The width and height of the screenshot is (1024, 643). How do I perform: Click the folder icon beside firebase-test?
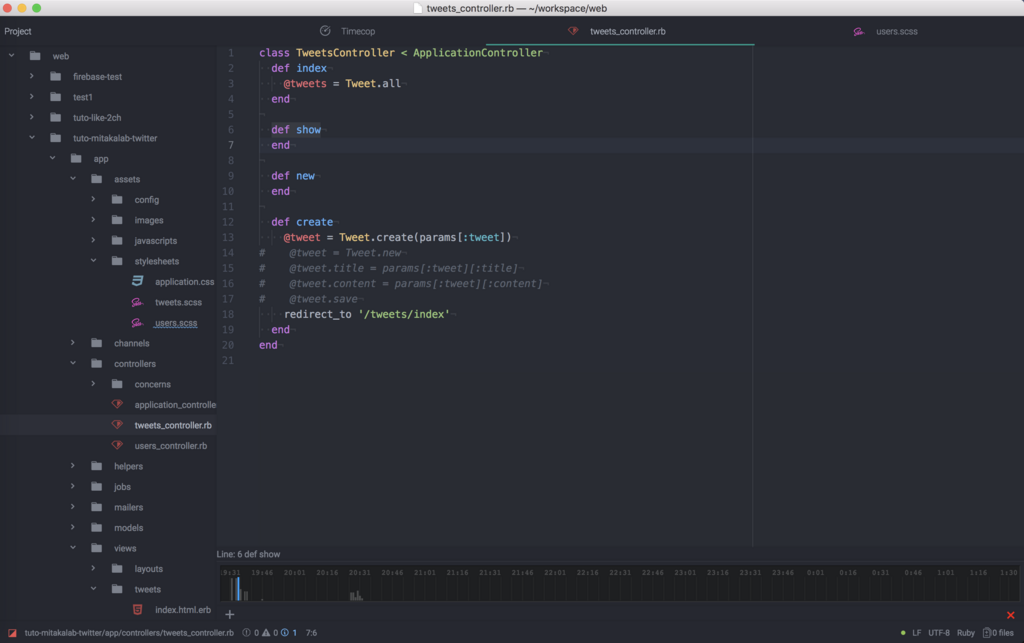coord(56,76)
